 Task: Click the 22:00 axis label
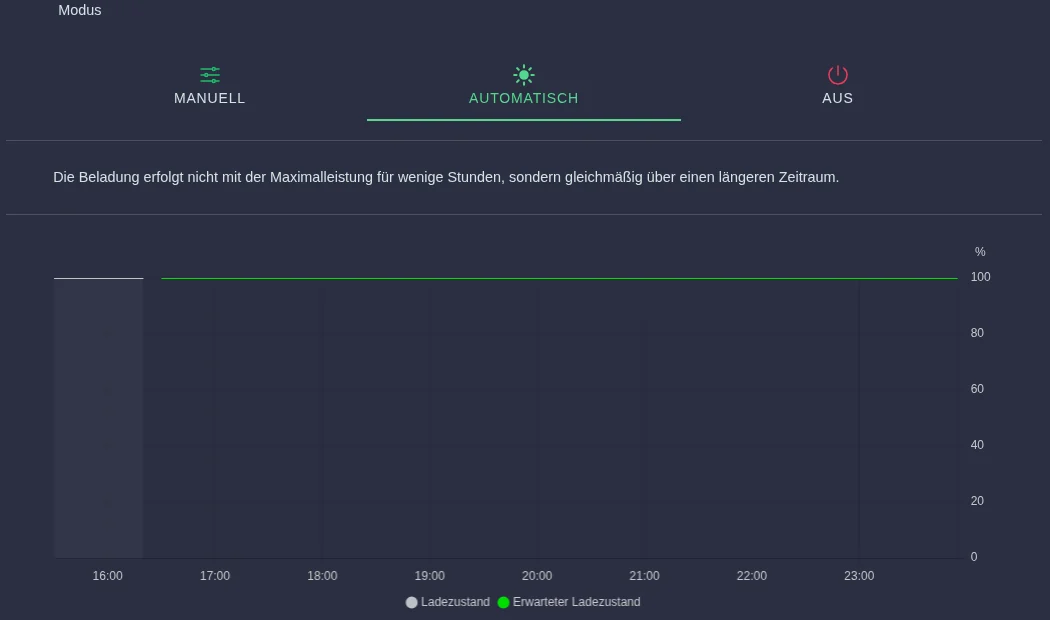751,576
